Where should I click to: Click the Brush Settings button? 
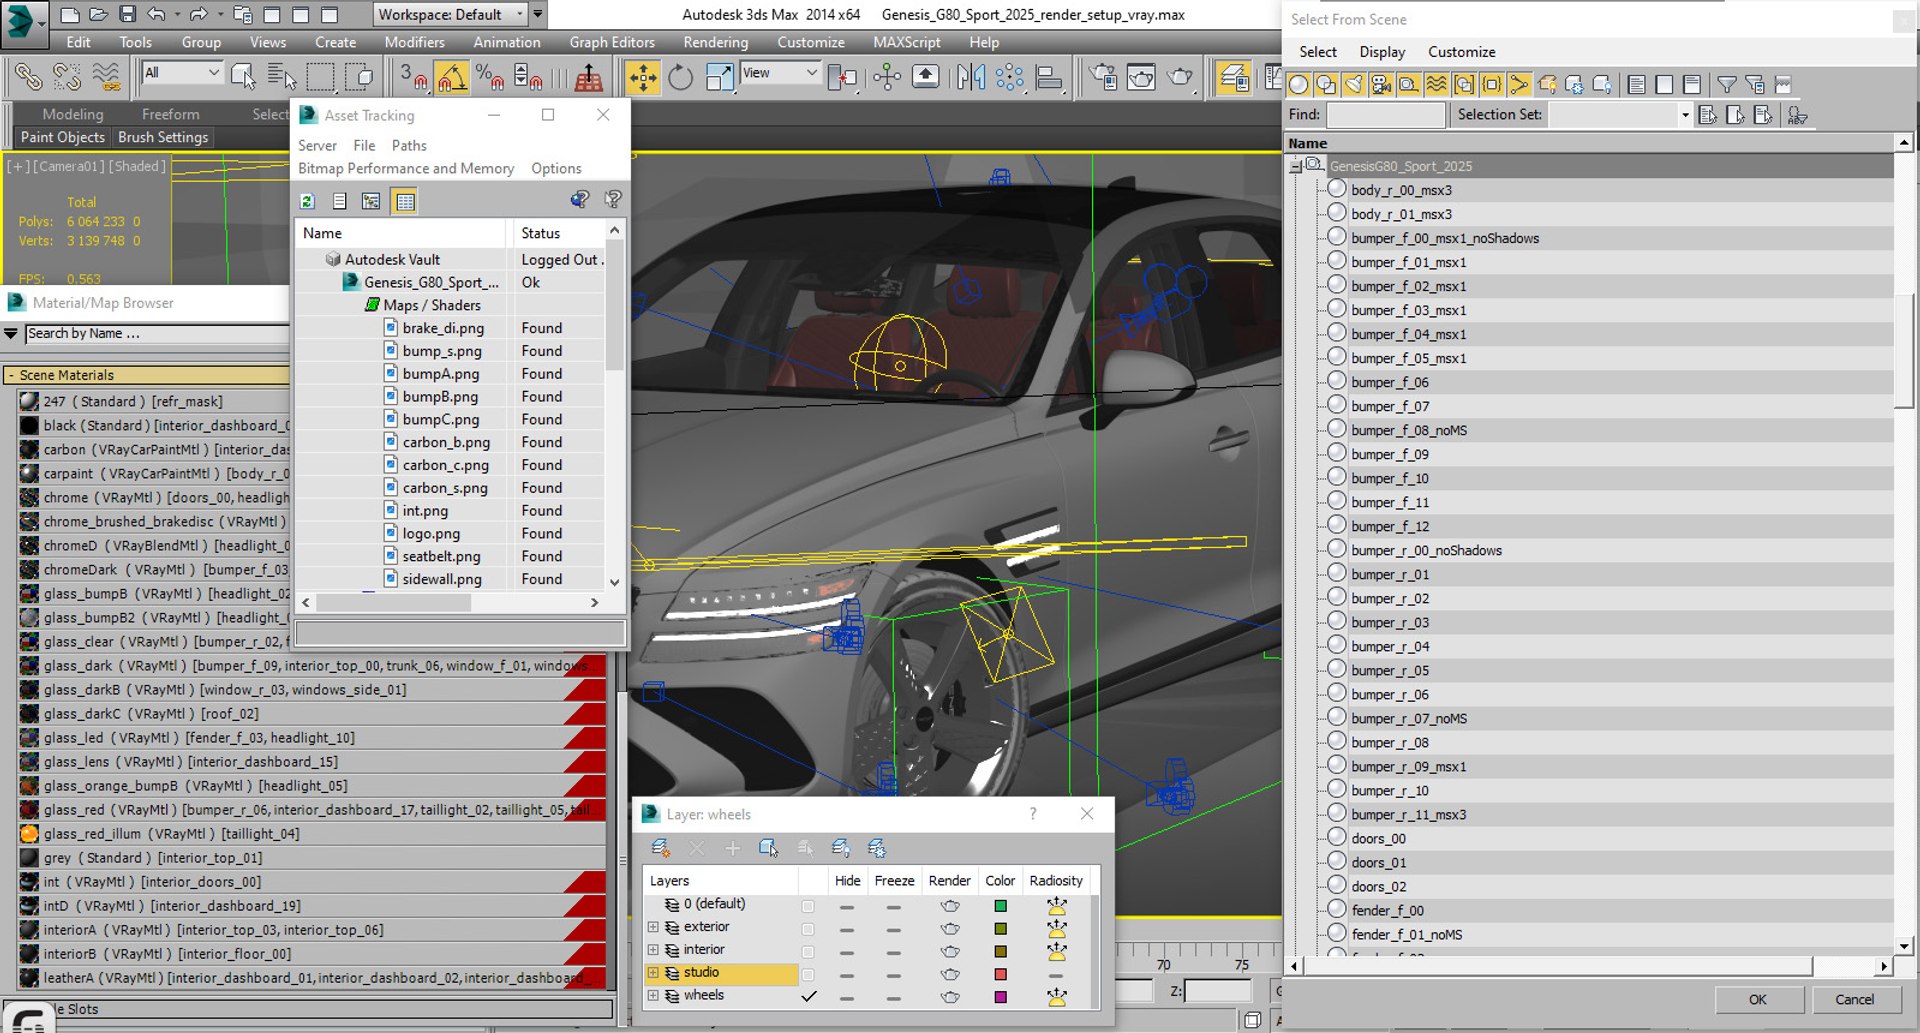163,137
